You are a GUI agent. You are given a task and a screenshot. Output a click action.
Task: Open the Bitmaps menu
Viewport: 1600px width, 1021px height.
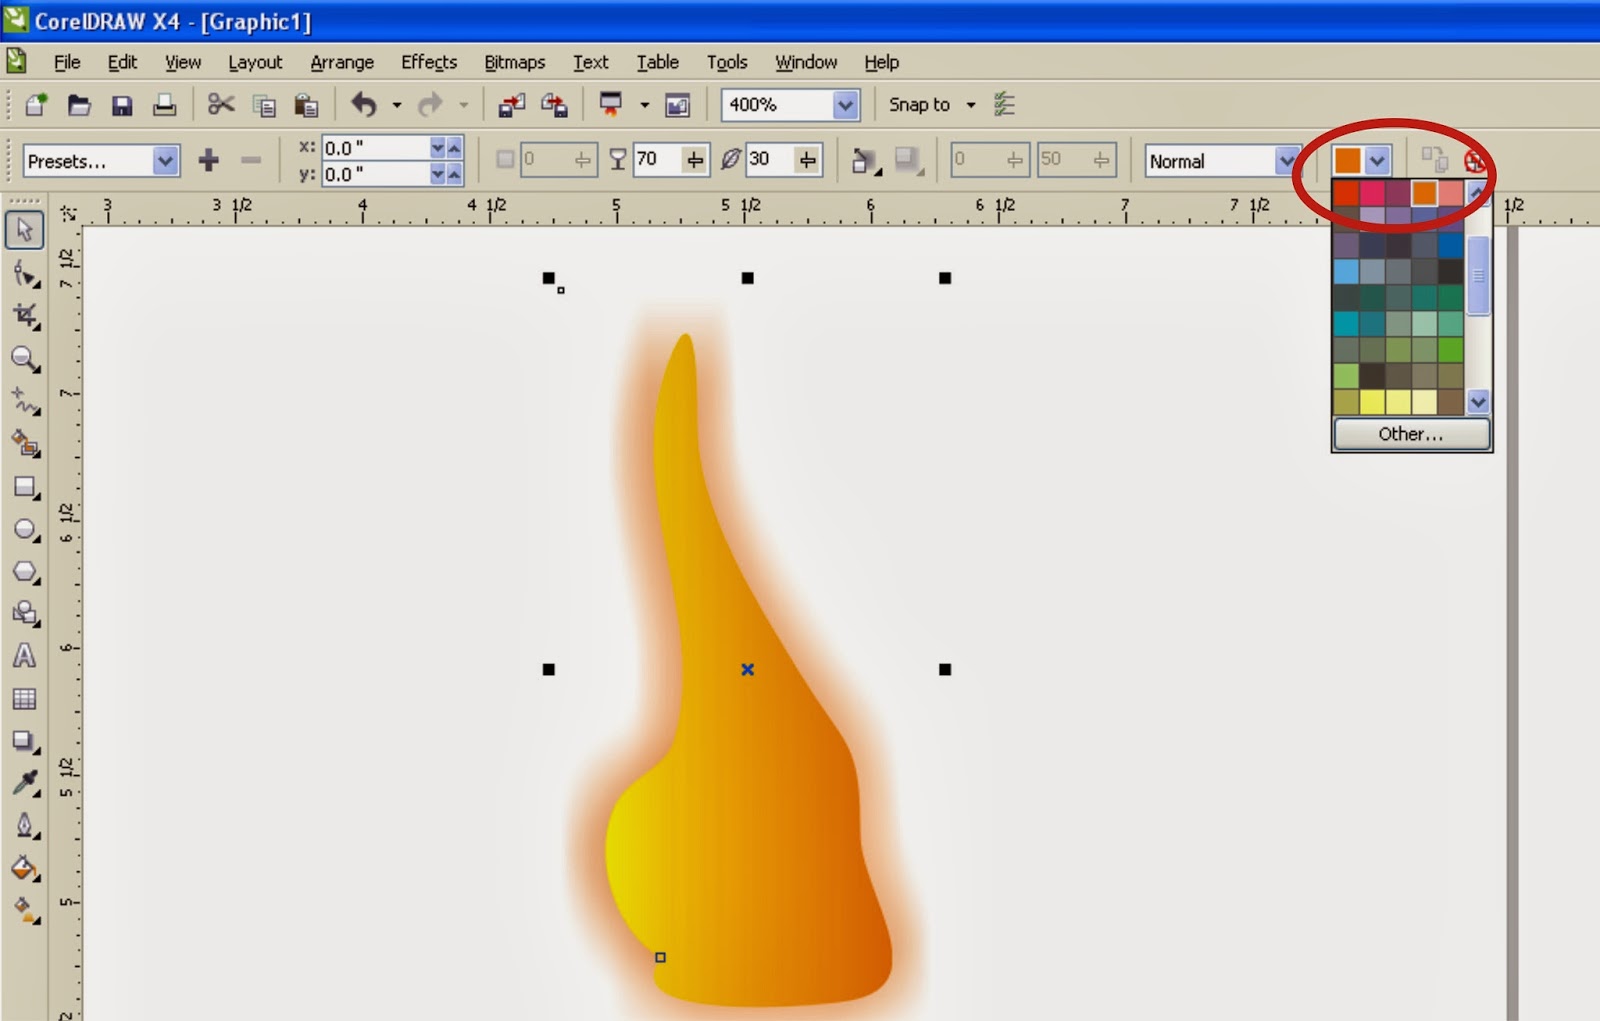point(514,62)
